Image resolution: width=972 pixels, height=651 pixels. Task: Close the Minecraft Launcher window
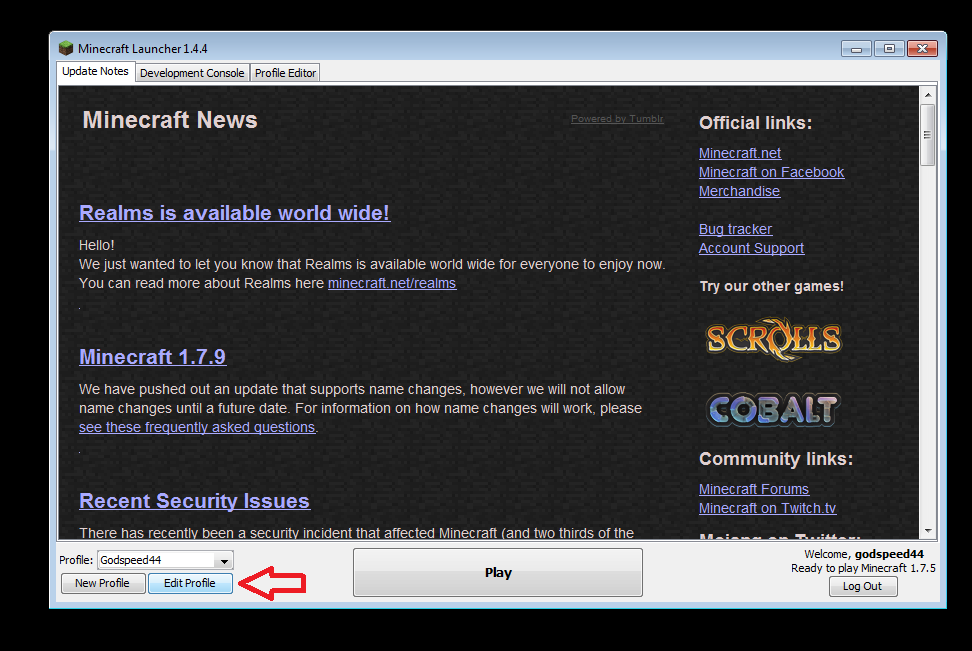click(x=922, y=48)
